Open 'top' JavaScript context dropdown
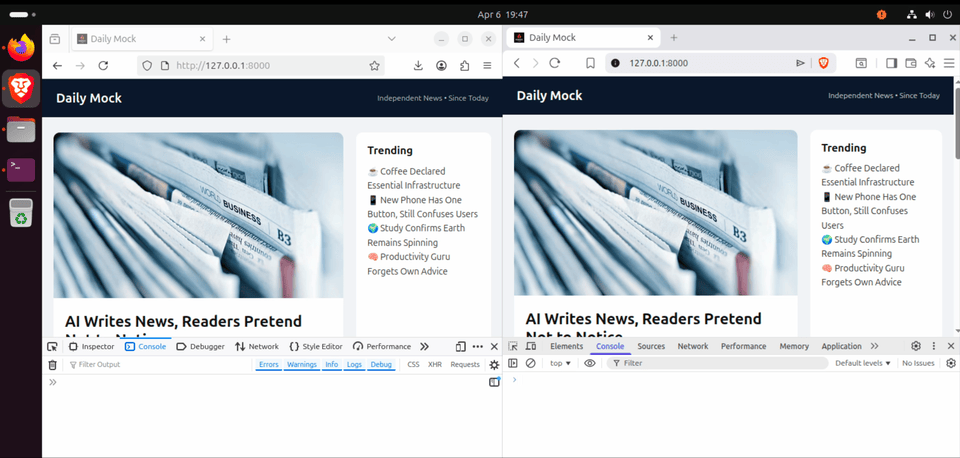The width and height of the screenshot is (960, 458). 560,363
